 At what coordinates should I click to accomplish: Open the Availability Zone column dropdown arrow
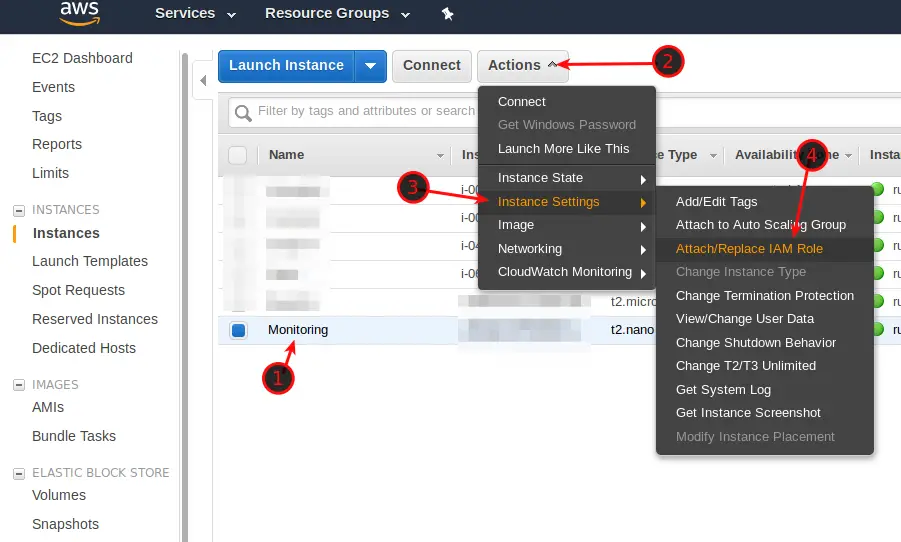click(x=848, y=156)
